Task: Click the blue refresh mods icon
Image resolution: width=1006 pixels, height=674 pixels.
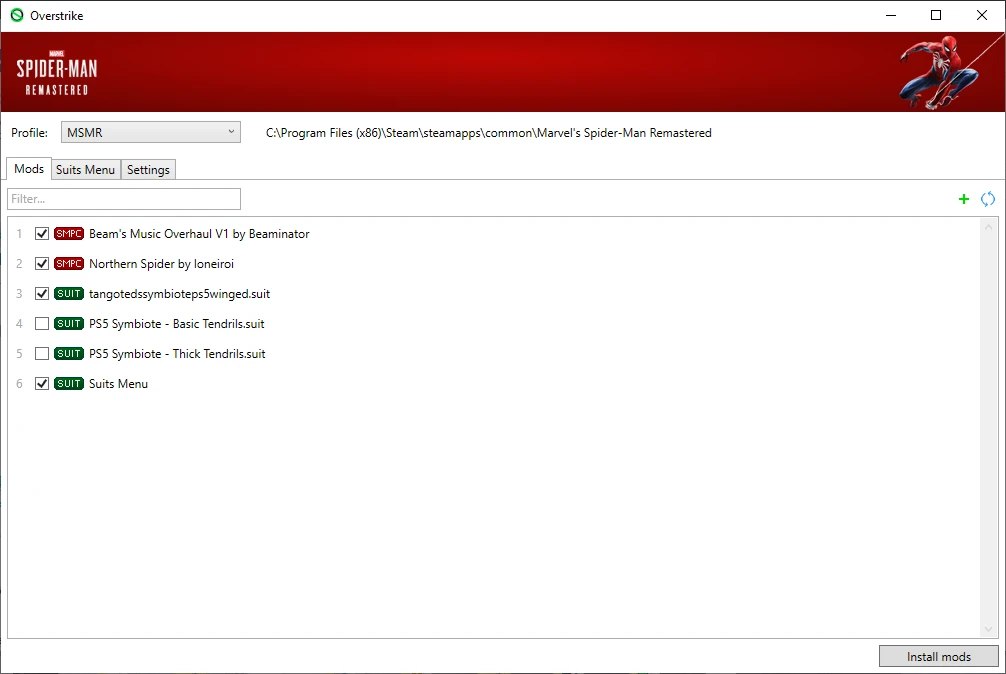Action: point(987,199)
